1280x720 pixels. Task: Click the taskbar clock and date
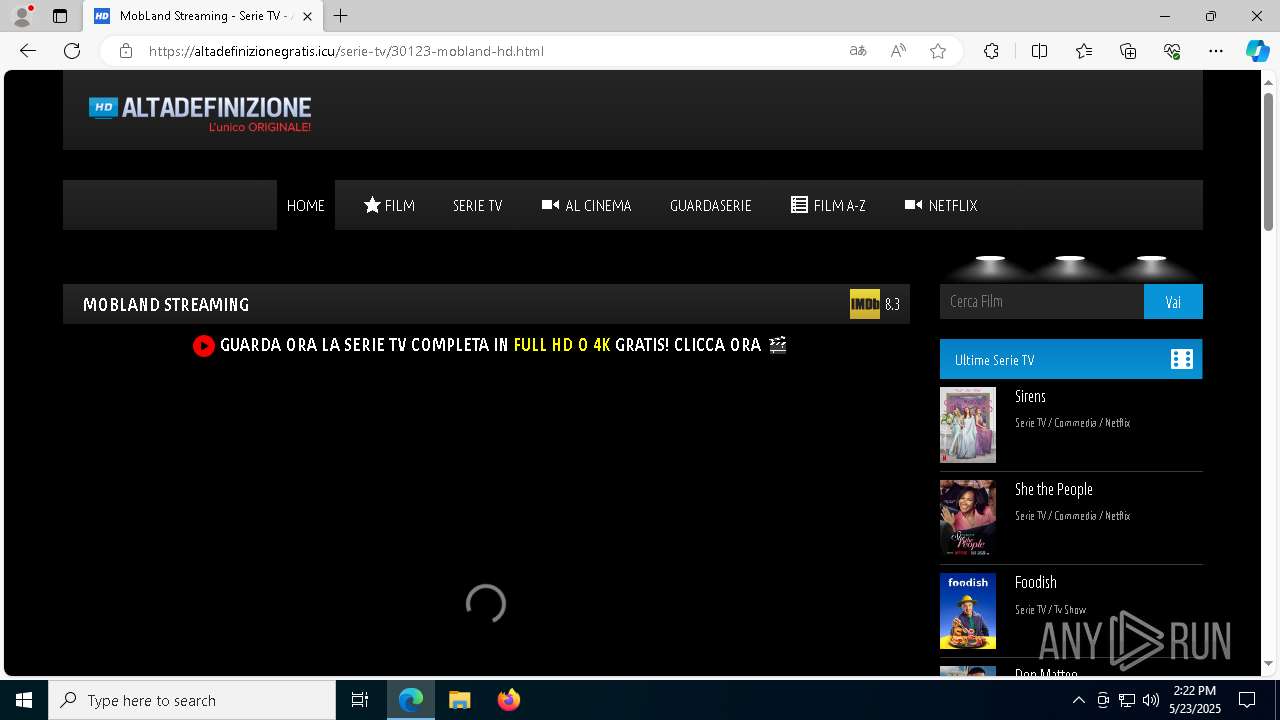point(1195,700)
